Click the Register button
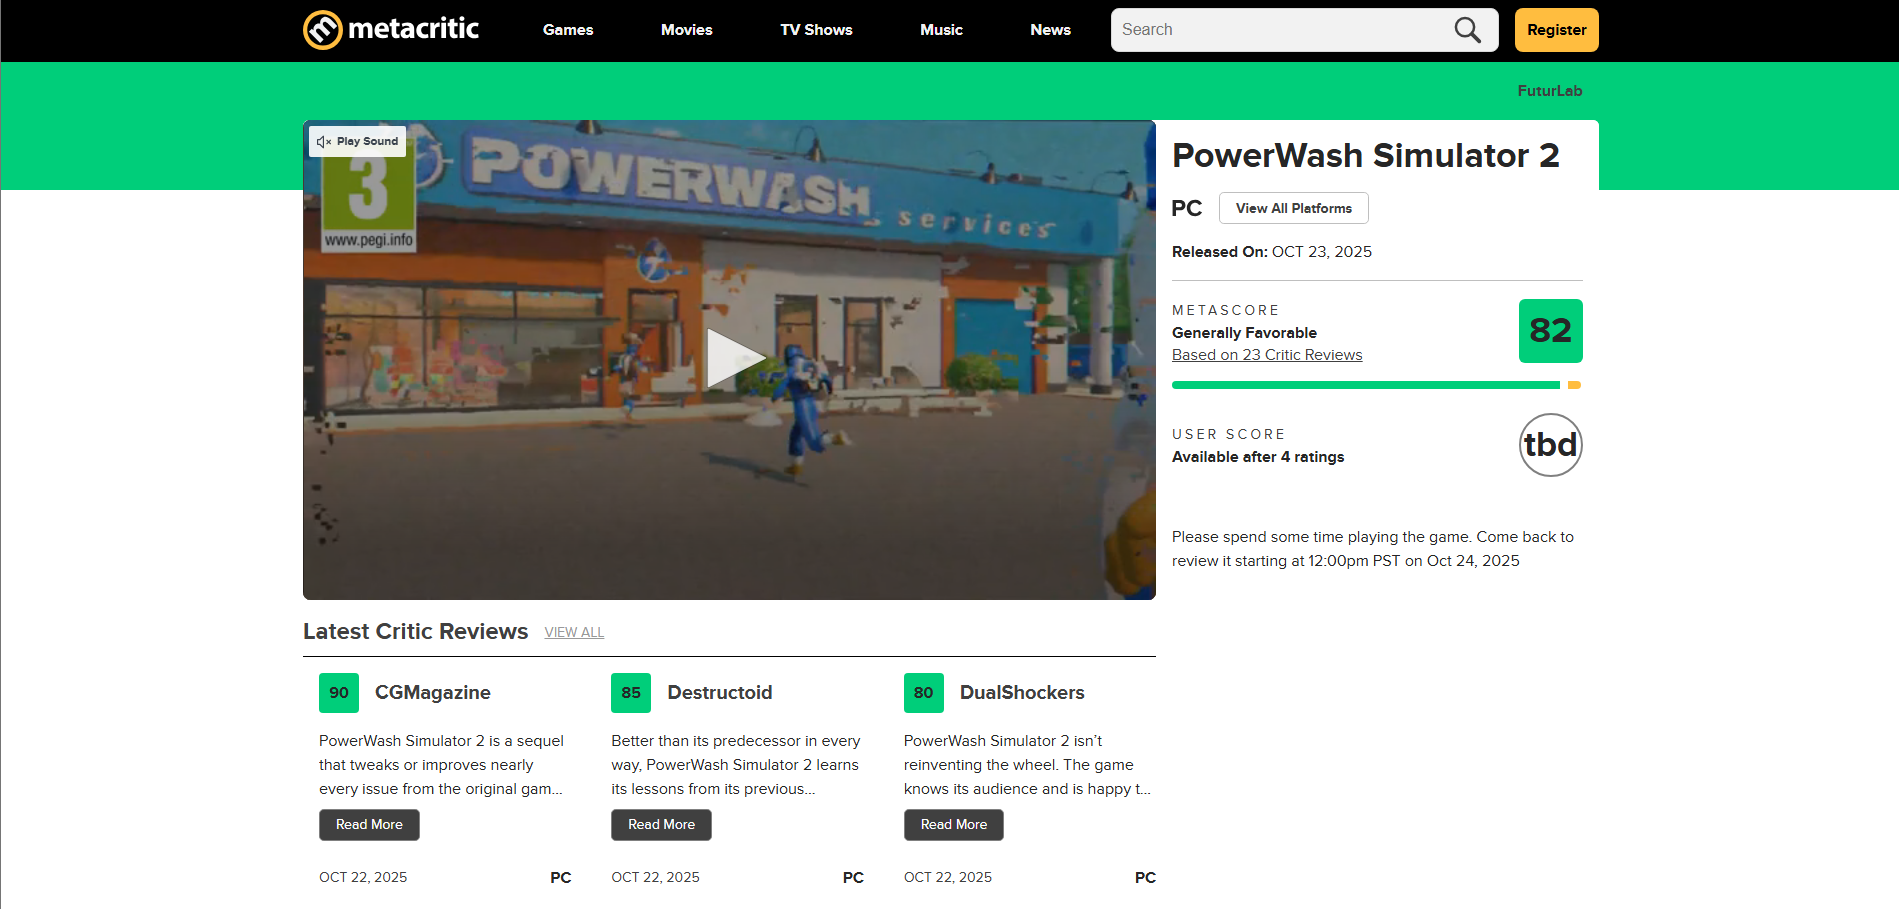Image resolution: width=1899 pixels, height=909 pixels. (x=1556, y=30)
